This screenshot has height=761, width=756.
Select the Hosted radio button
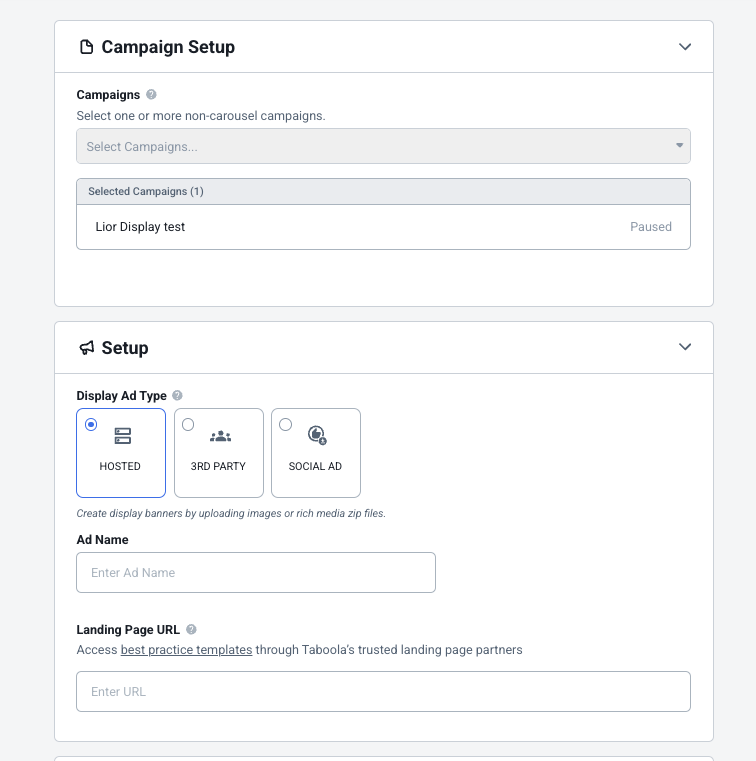point(91,425)
